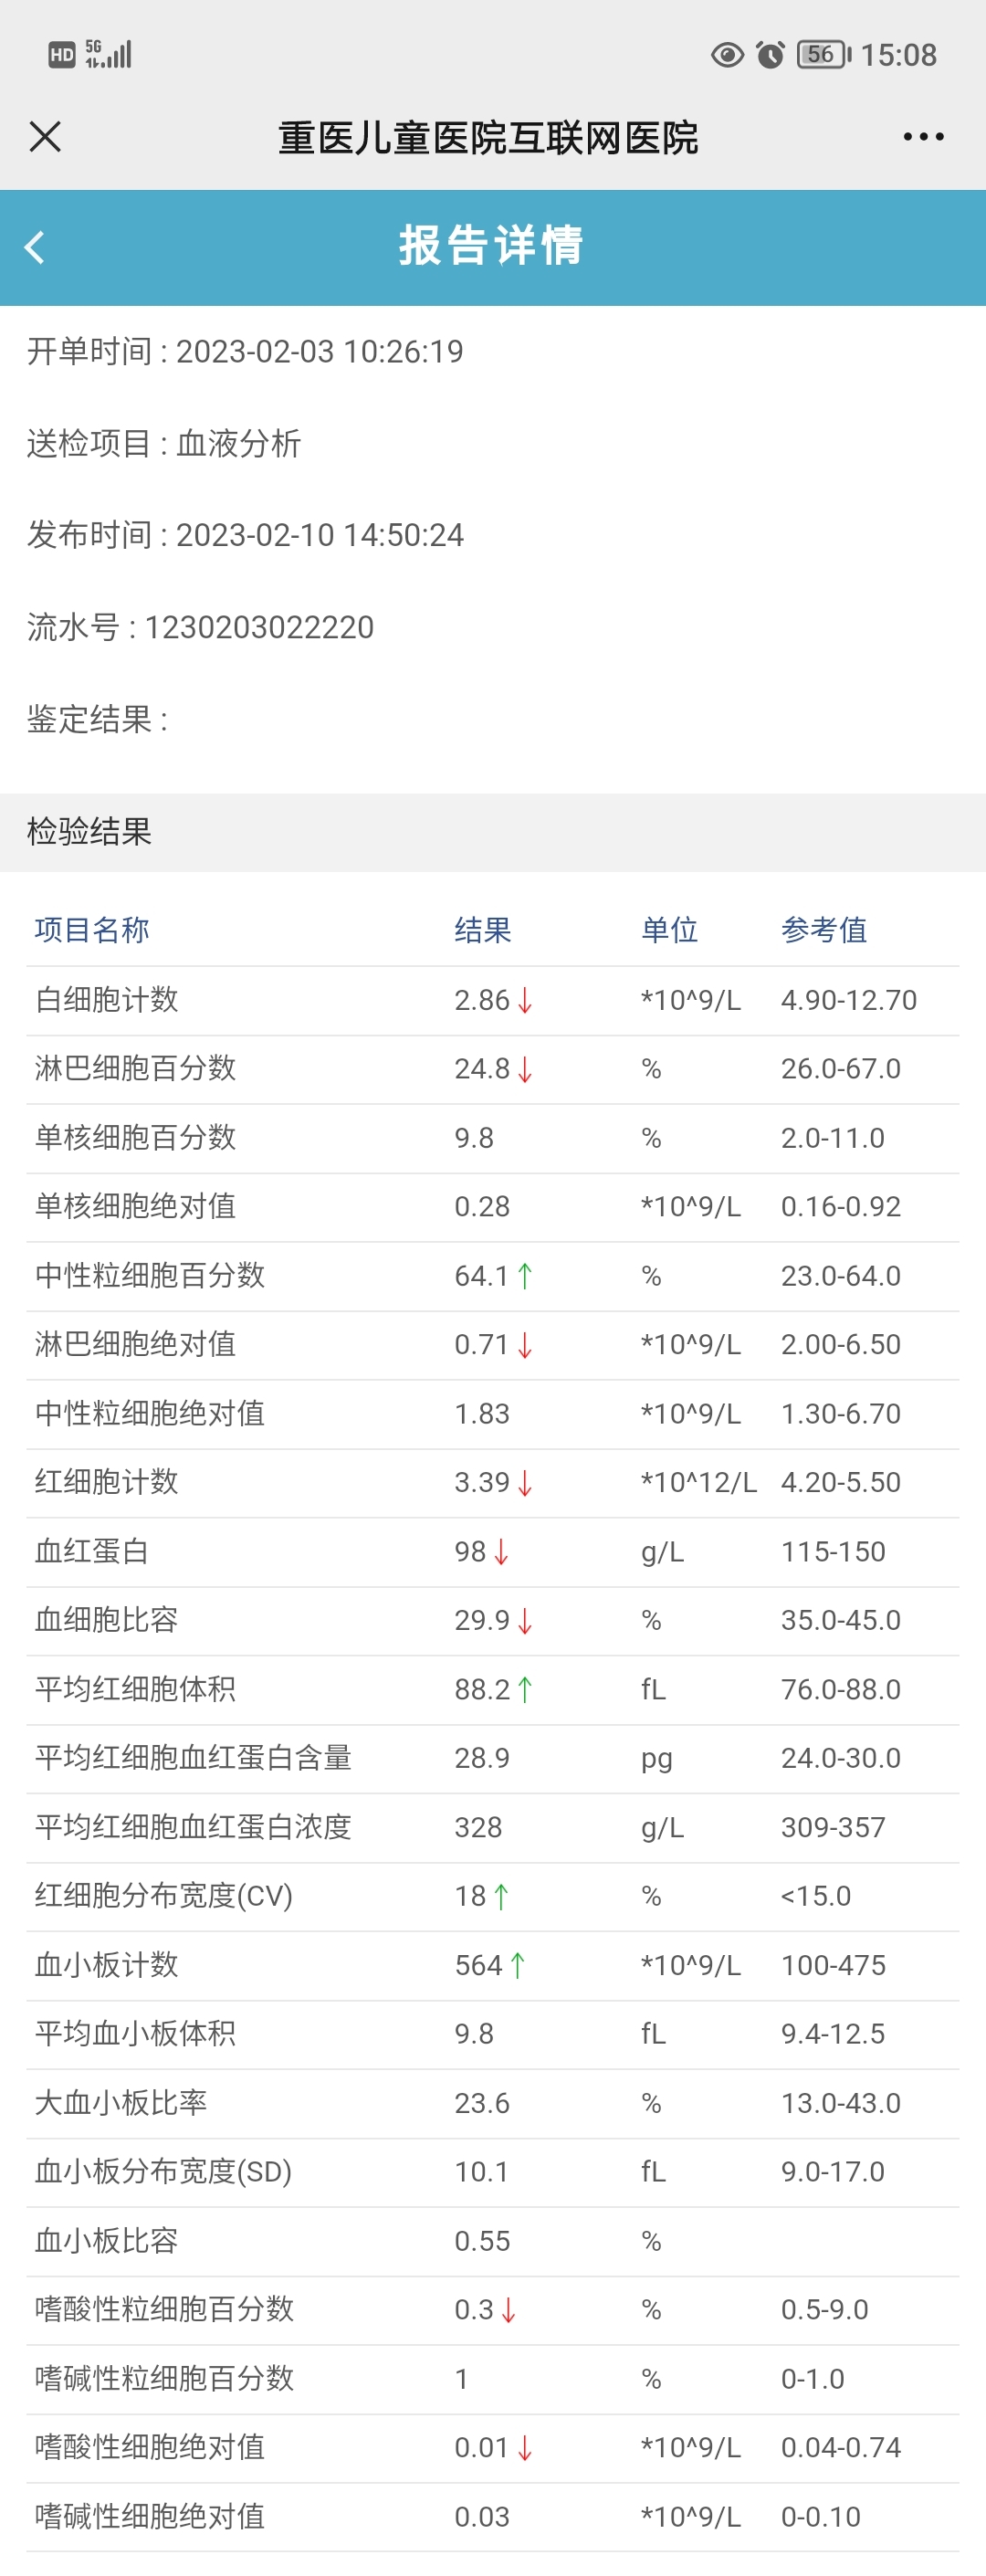This screenshot has height=2576, width=986.
Task: Tap the eye comfort status icon
Action: pyautogui.click(x=727, y=54)
